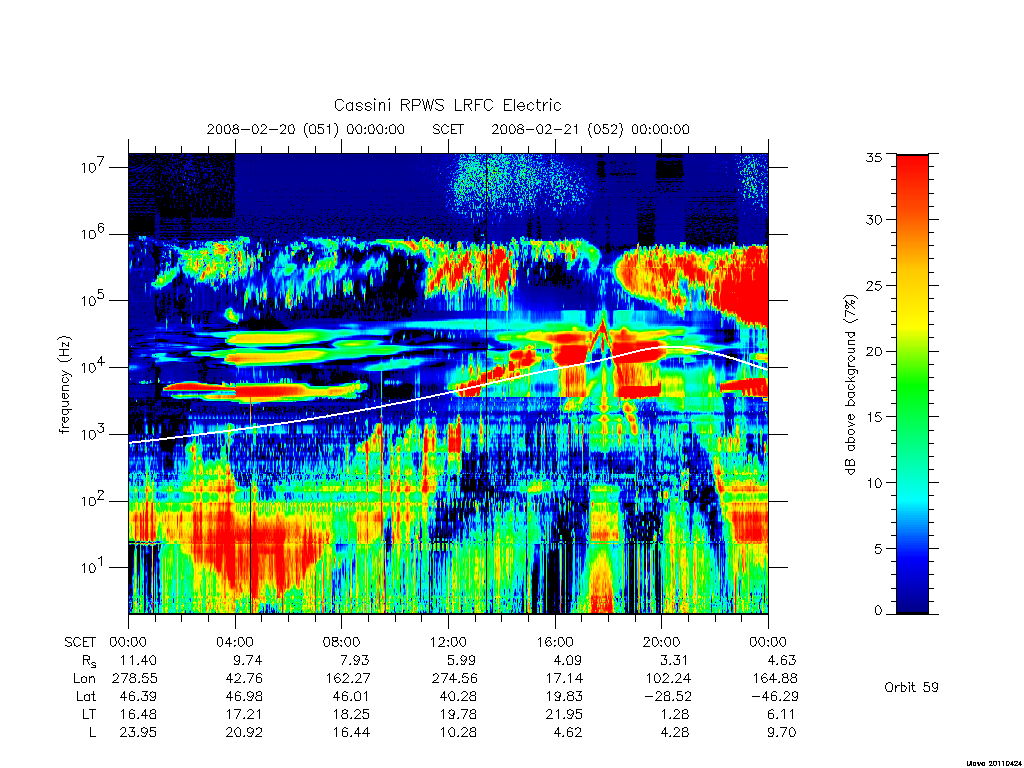This screenshot has height=768, width=1024.
Task: Click the LT value 17.21
Action: [244, 714]
